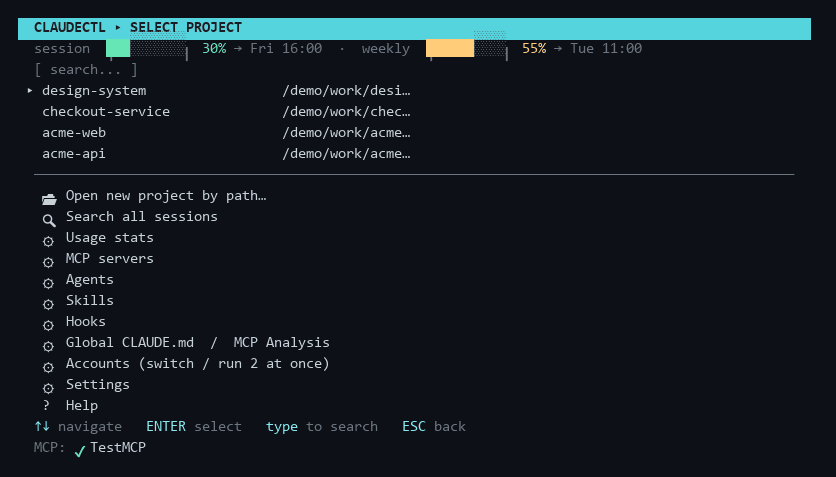
Task: Click the gear icon beside Global CLAUDE.md
Action: 49,346
